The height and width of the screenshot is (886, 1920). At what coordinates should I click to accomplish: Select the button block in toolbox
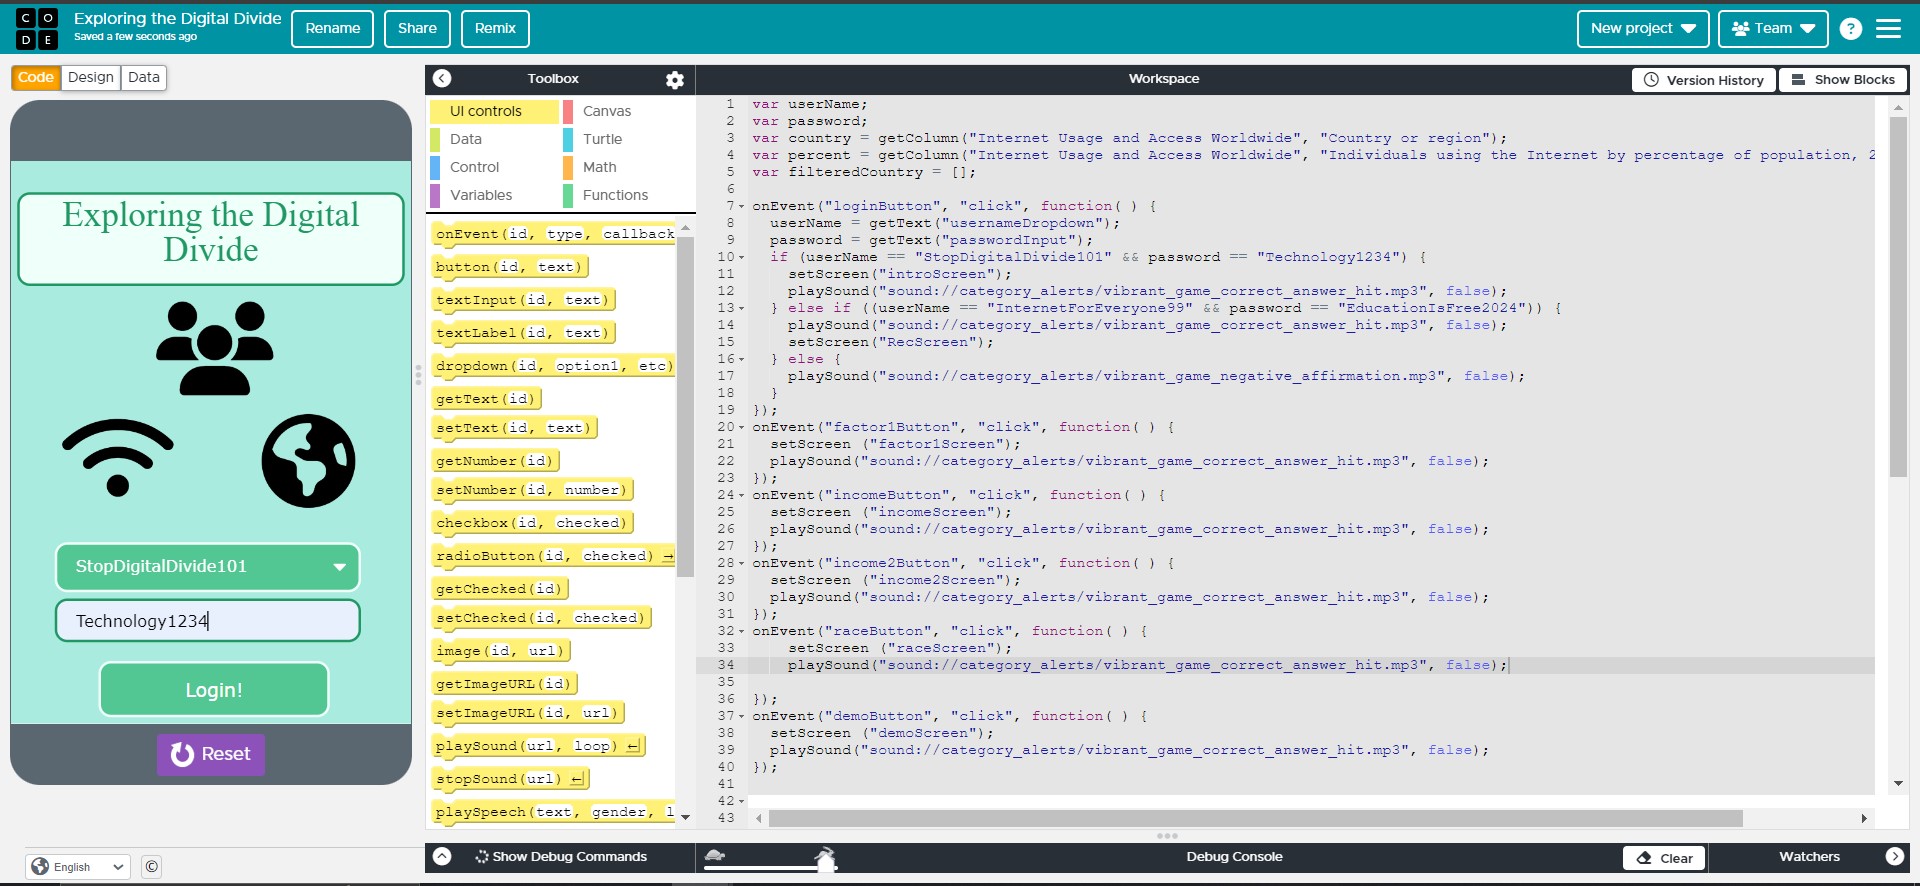tap(510, 267)
